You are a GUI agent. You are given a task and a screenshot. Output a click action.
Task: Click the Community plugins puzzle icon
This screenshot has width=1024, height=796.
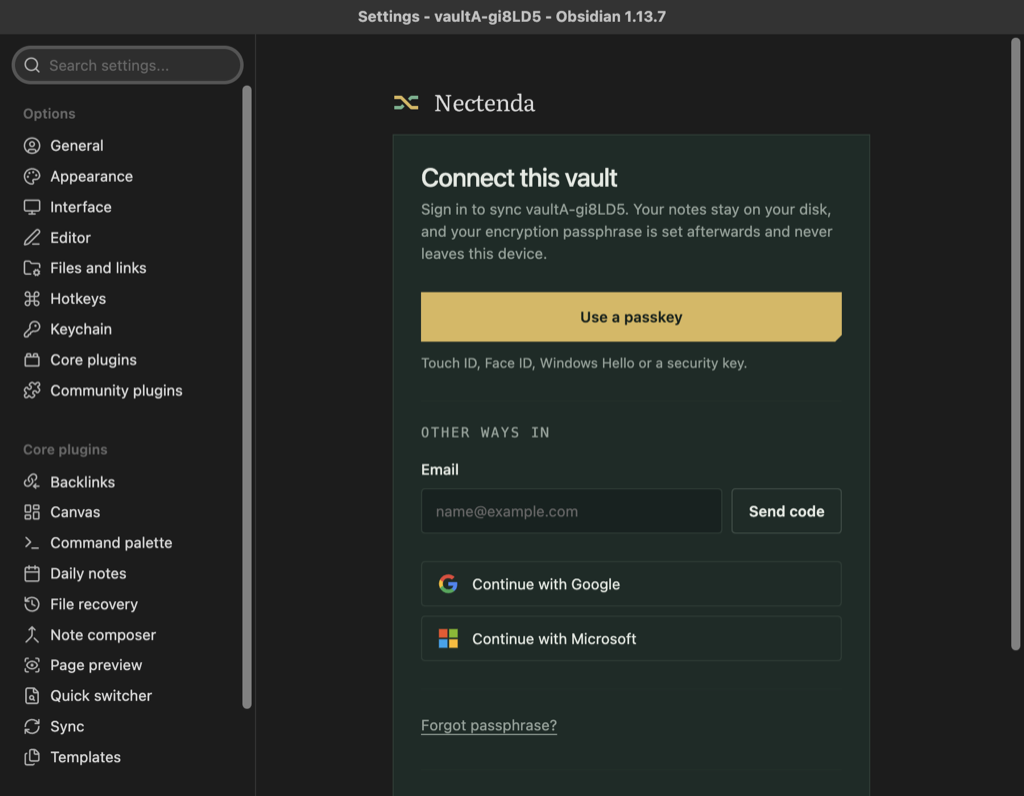click(x=32, y=390)
